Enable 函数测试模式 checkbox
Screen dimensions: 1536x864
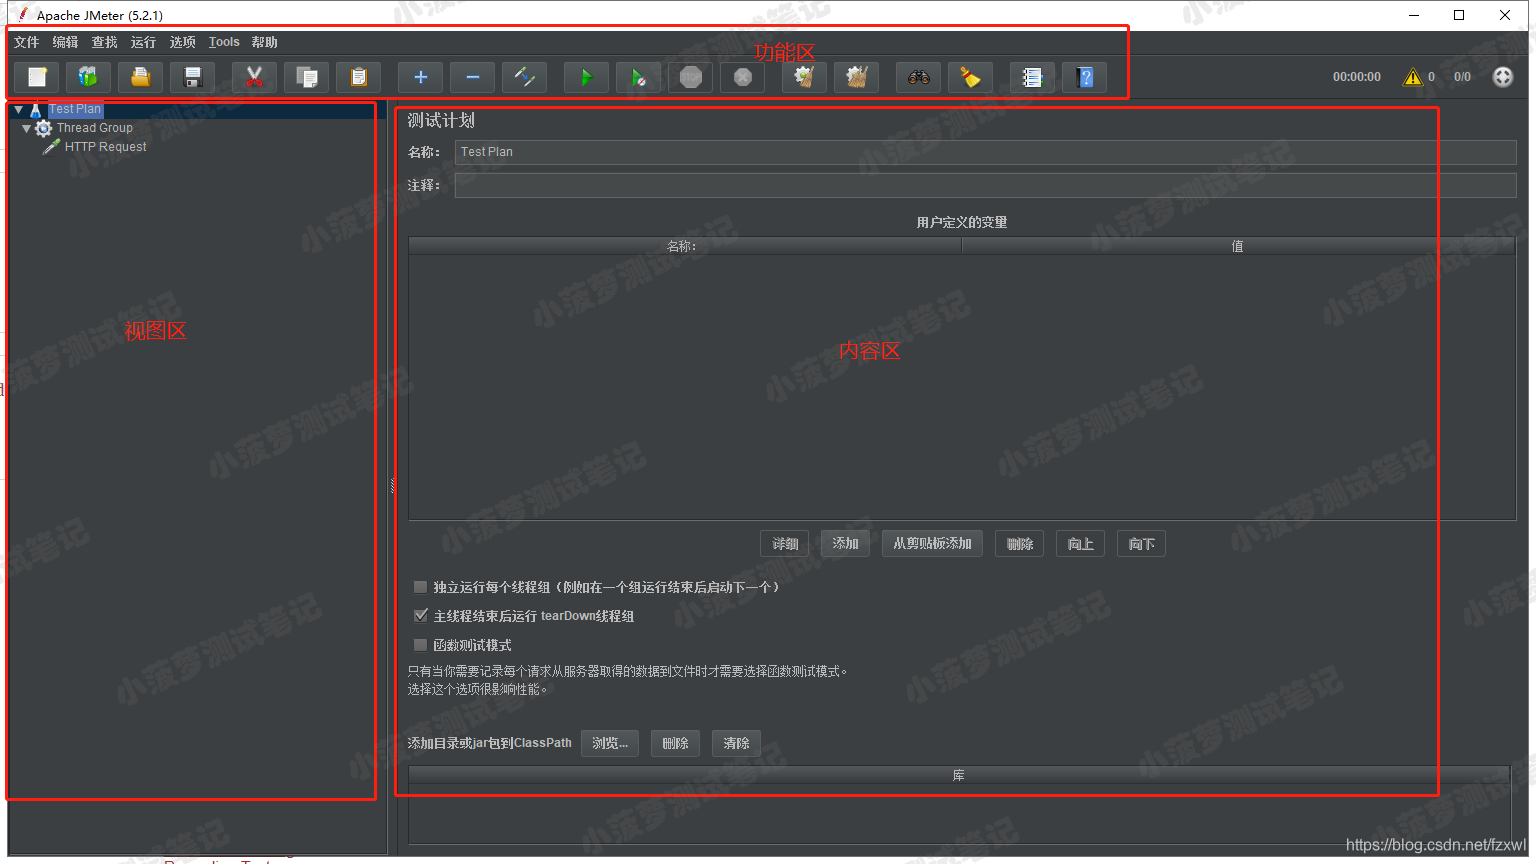[x=421, y=645]
